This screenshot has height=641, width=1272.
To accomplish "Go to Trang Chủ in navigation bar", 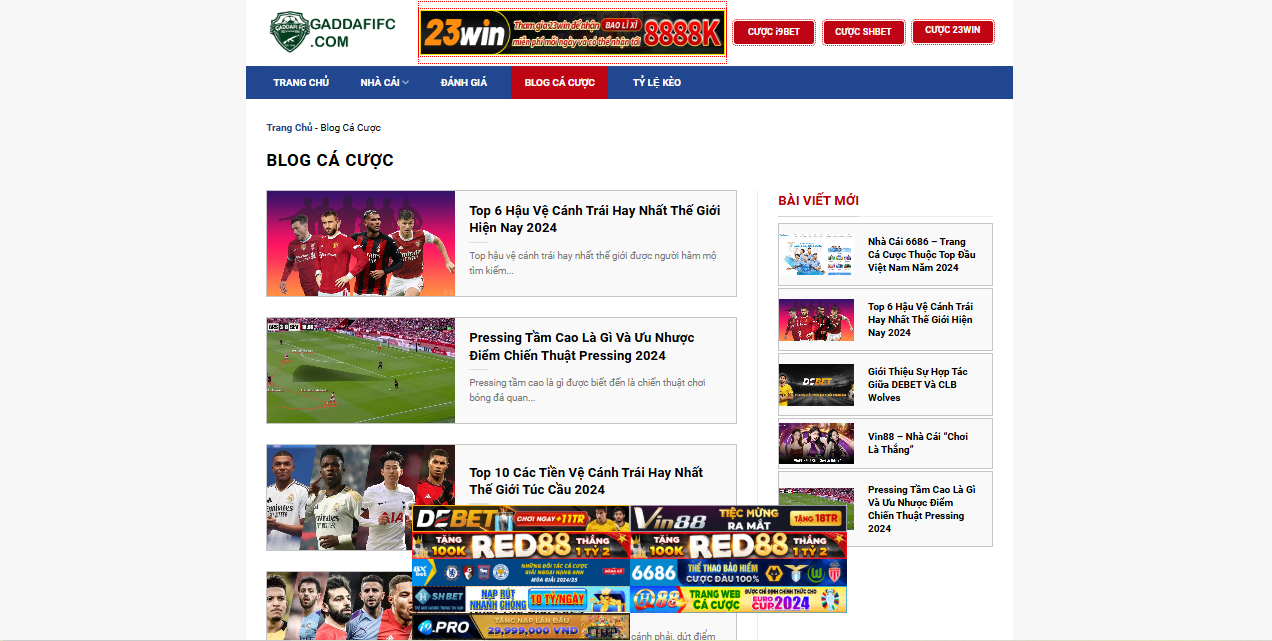I will 301,82.
